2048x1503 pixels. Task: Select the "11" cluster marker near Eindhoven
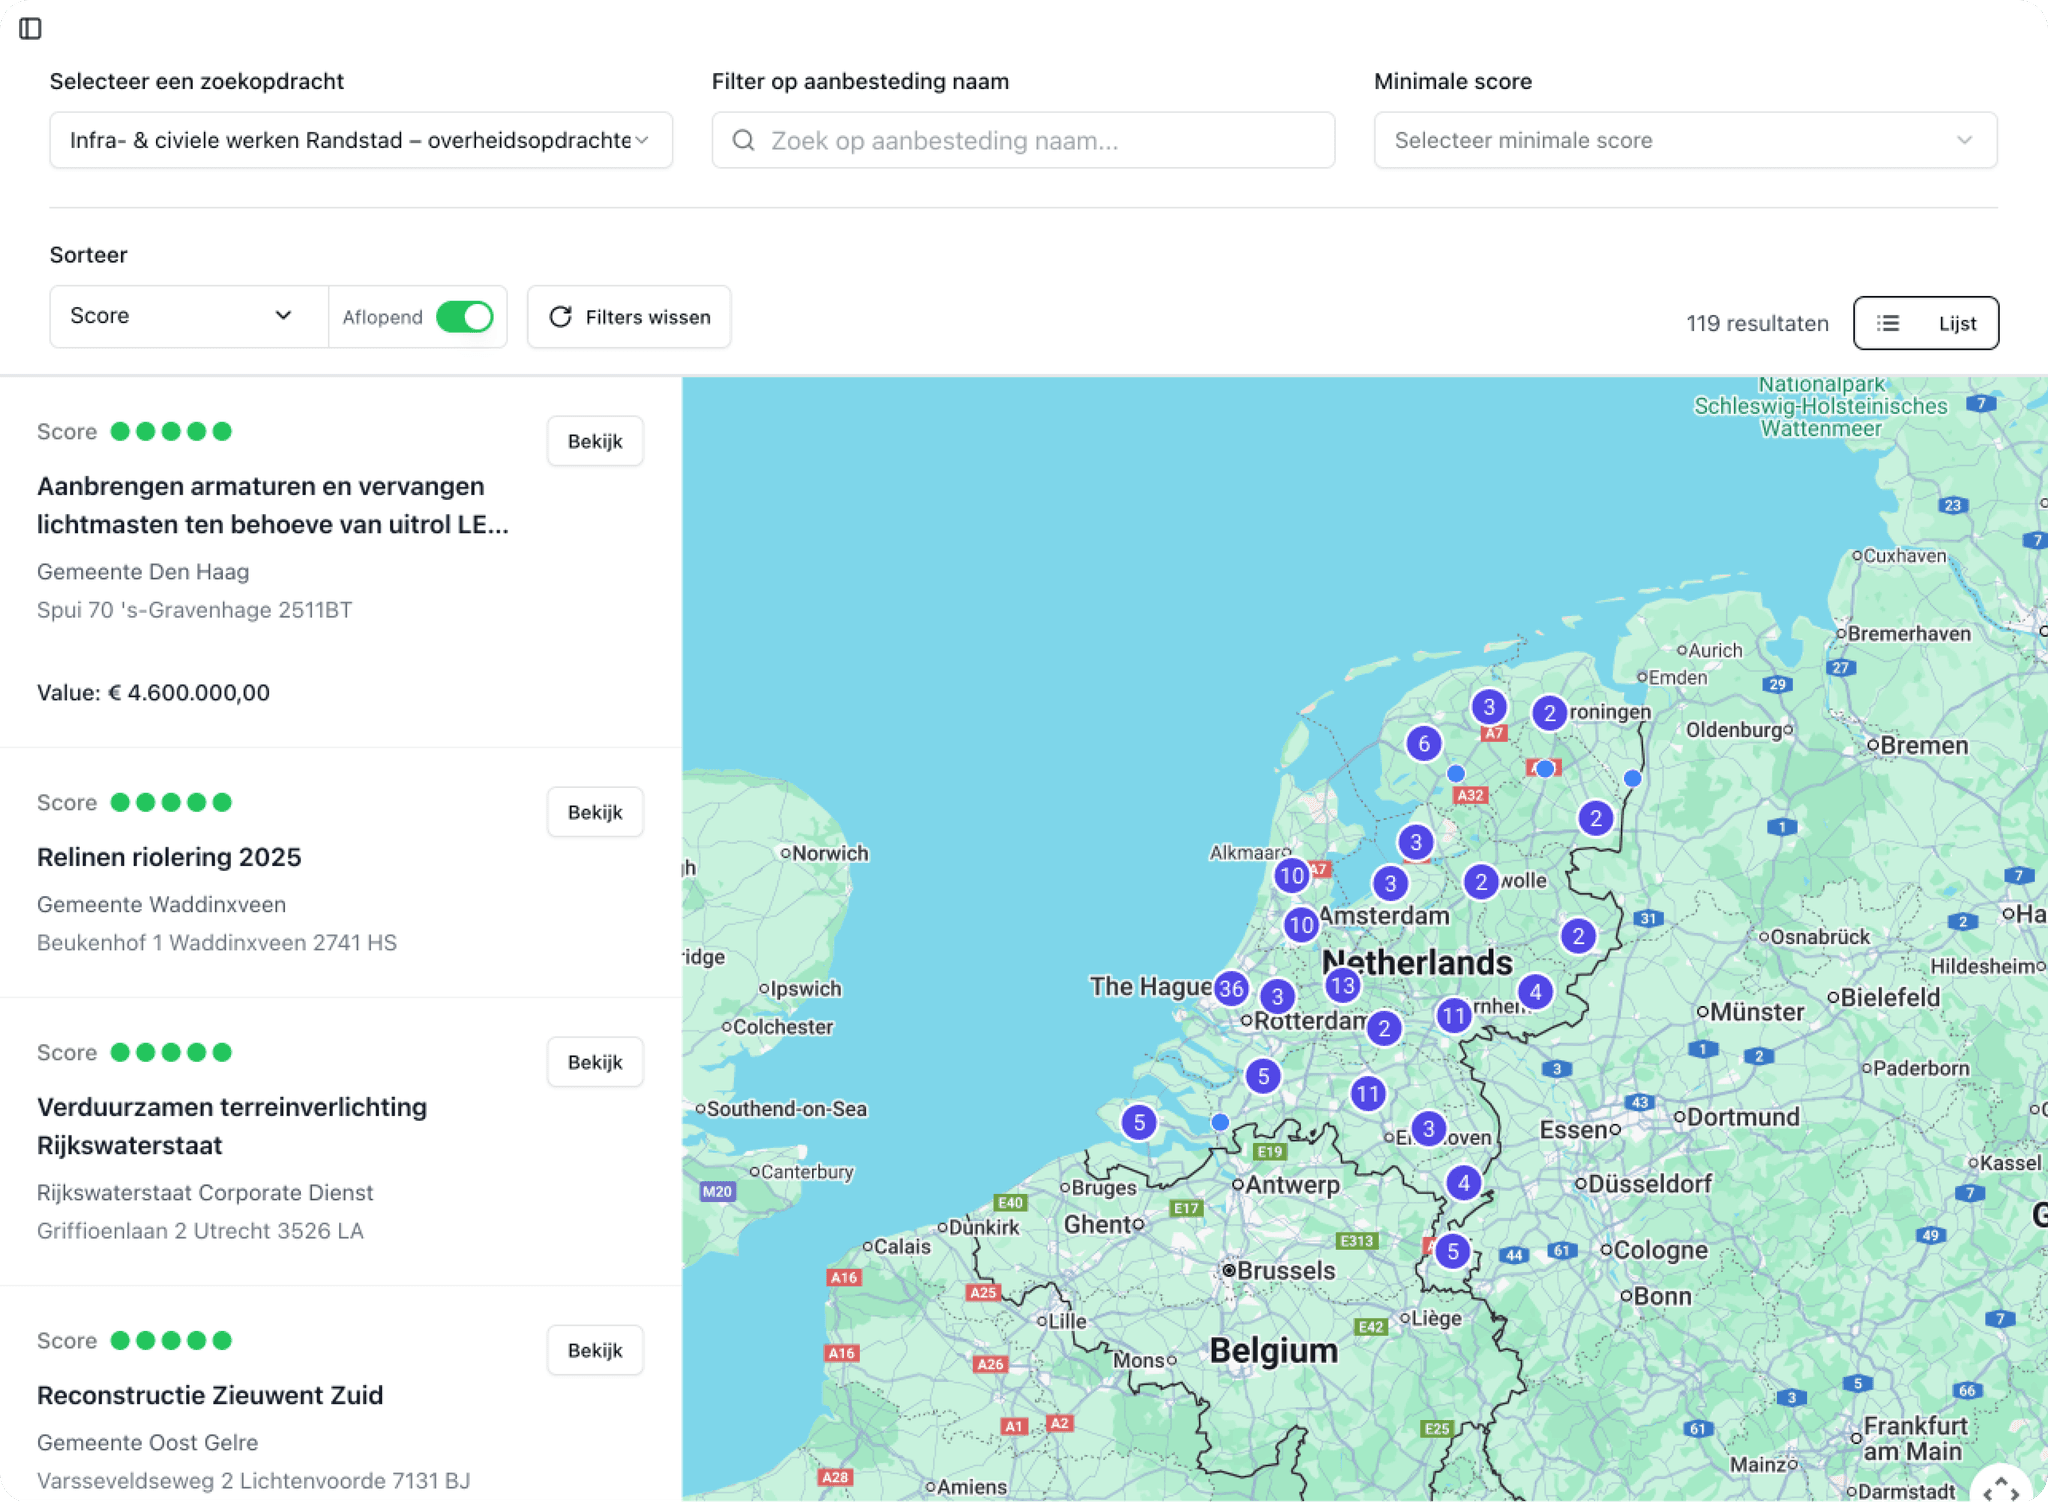1368,1093
